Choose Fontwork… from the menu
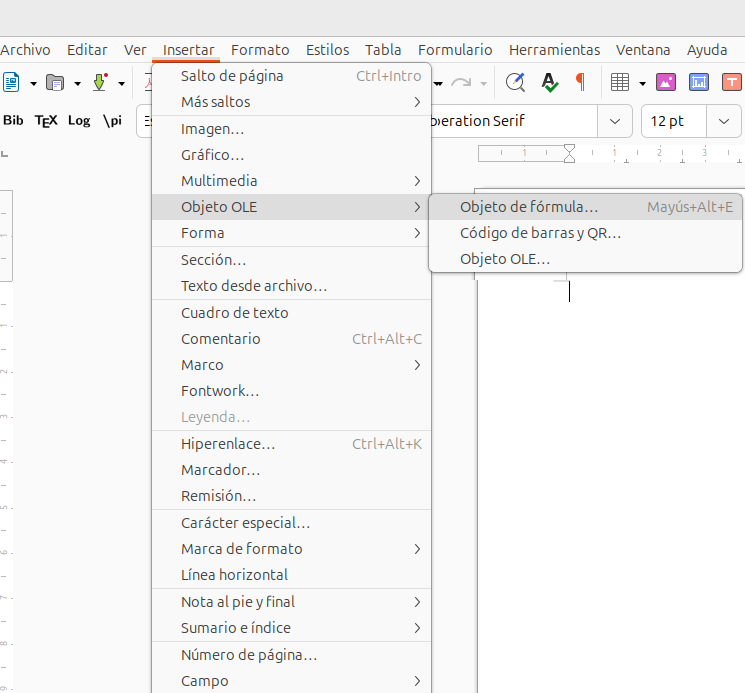The height and width of the screenshot is (693, 745). point(291,391)
